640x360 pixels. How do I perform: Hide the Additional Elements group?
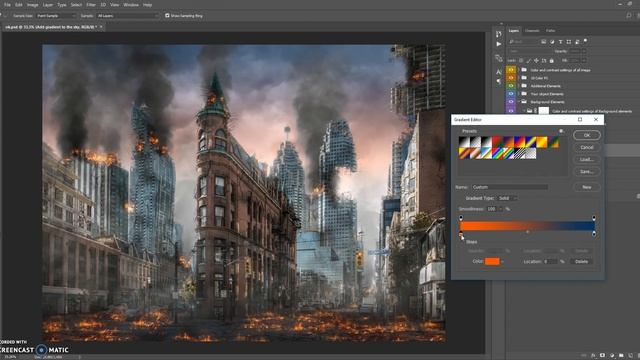coord(511,86)
